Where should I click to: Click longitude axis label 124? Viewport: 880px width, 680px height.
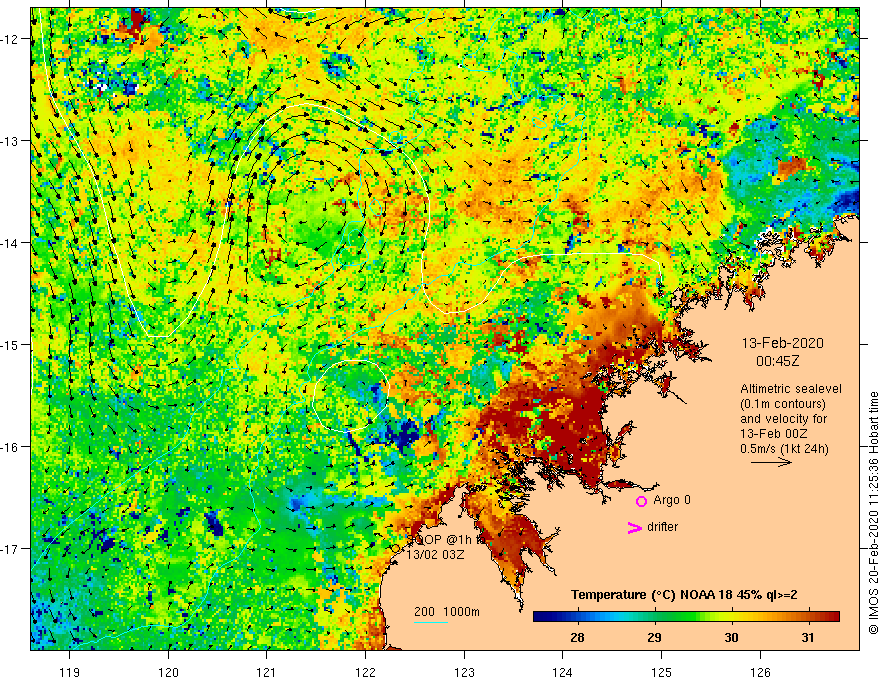pyautogui.click(x=562, y=672)
